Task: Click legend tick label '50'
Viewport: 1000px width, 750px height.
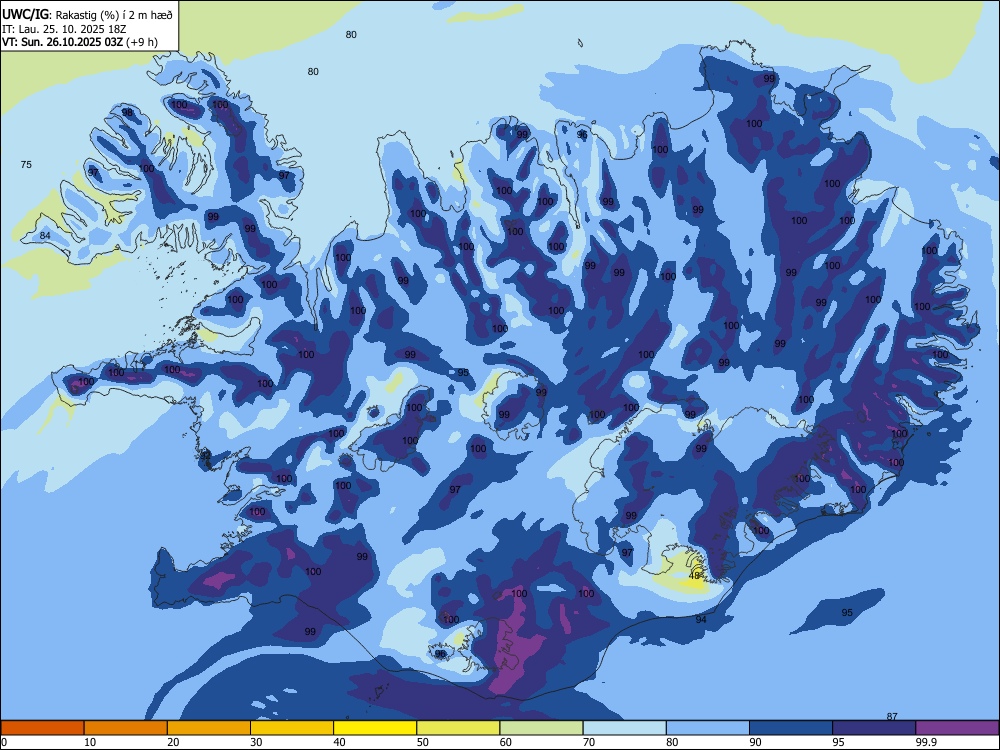Action: [x=422, y=742]
